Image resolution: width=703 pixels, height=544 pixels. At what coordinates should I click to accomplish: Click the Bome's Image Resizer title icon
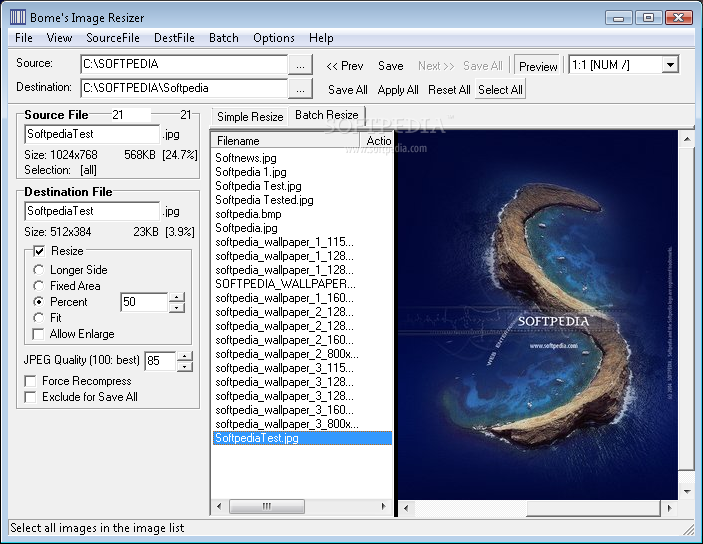point(18,17)
